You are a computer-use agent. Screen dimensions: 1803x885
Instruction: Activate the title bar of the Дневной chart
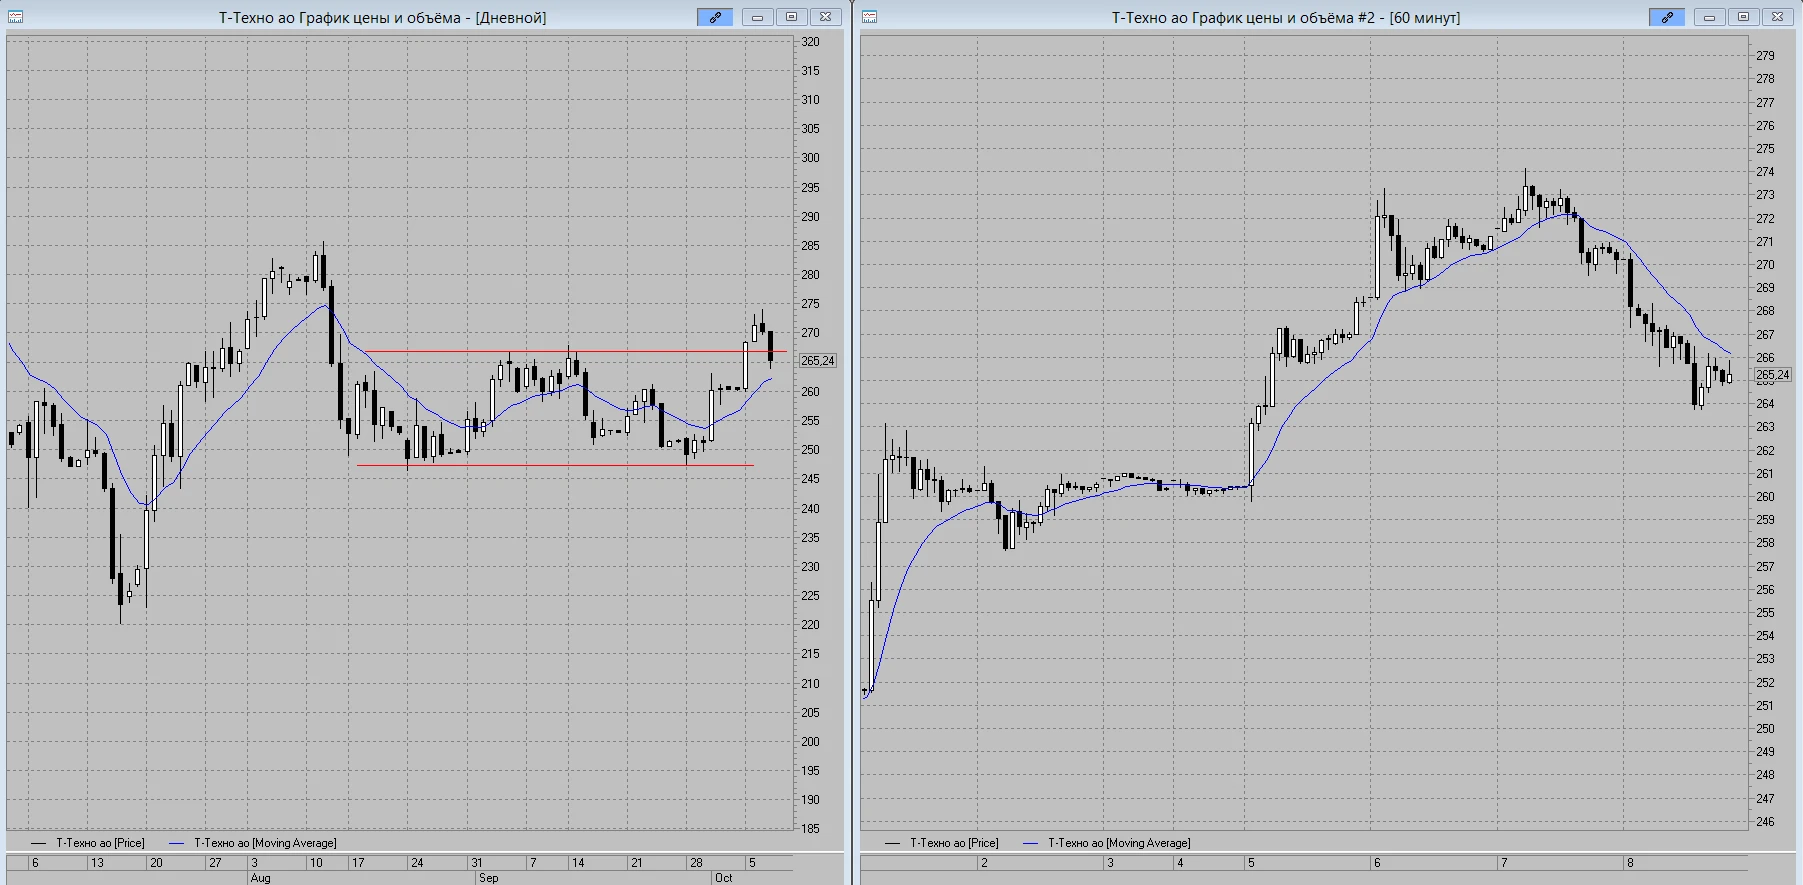[382, 17]
